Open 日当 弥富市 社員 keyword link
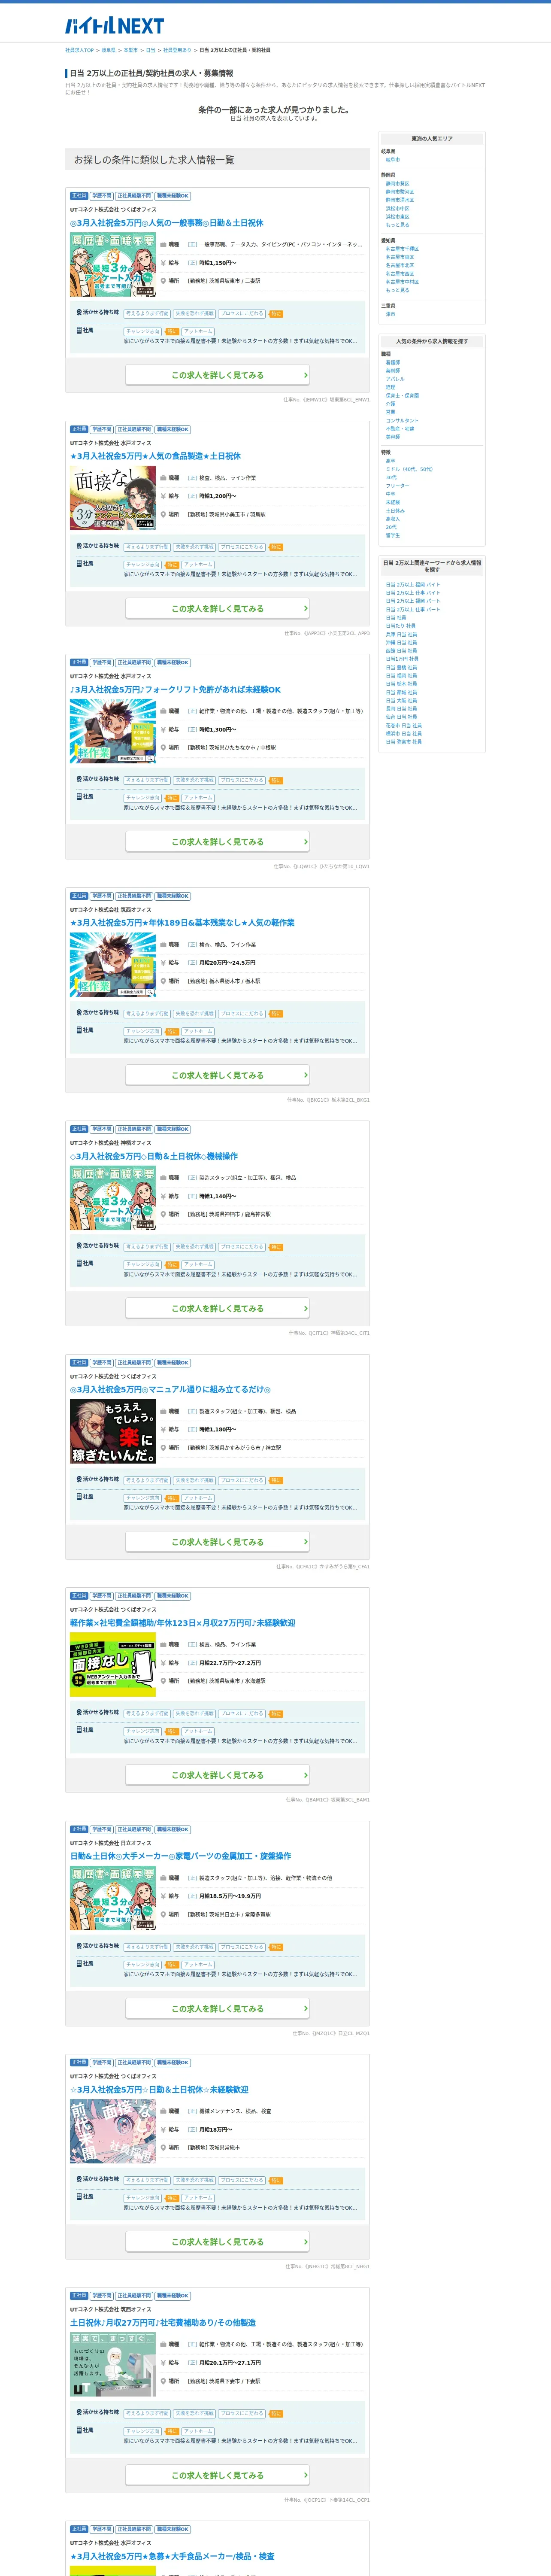 pyautogui.click(x=404, y=742)
